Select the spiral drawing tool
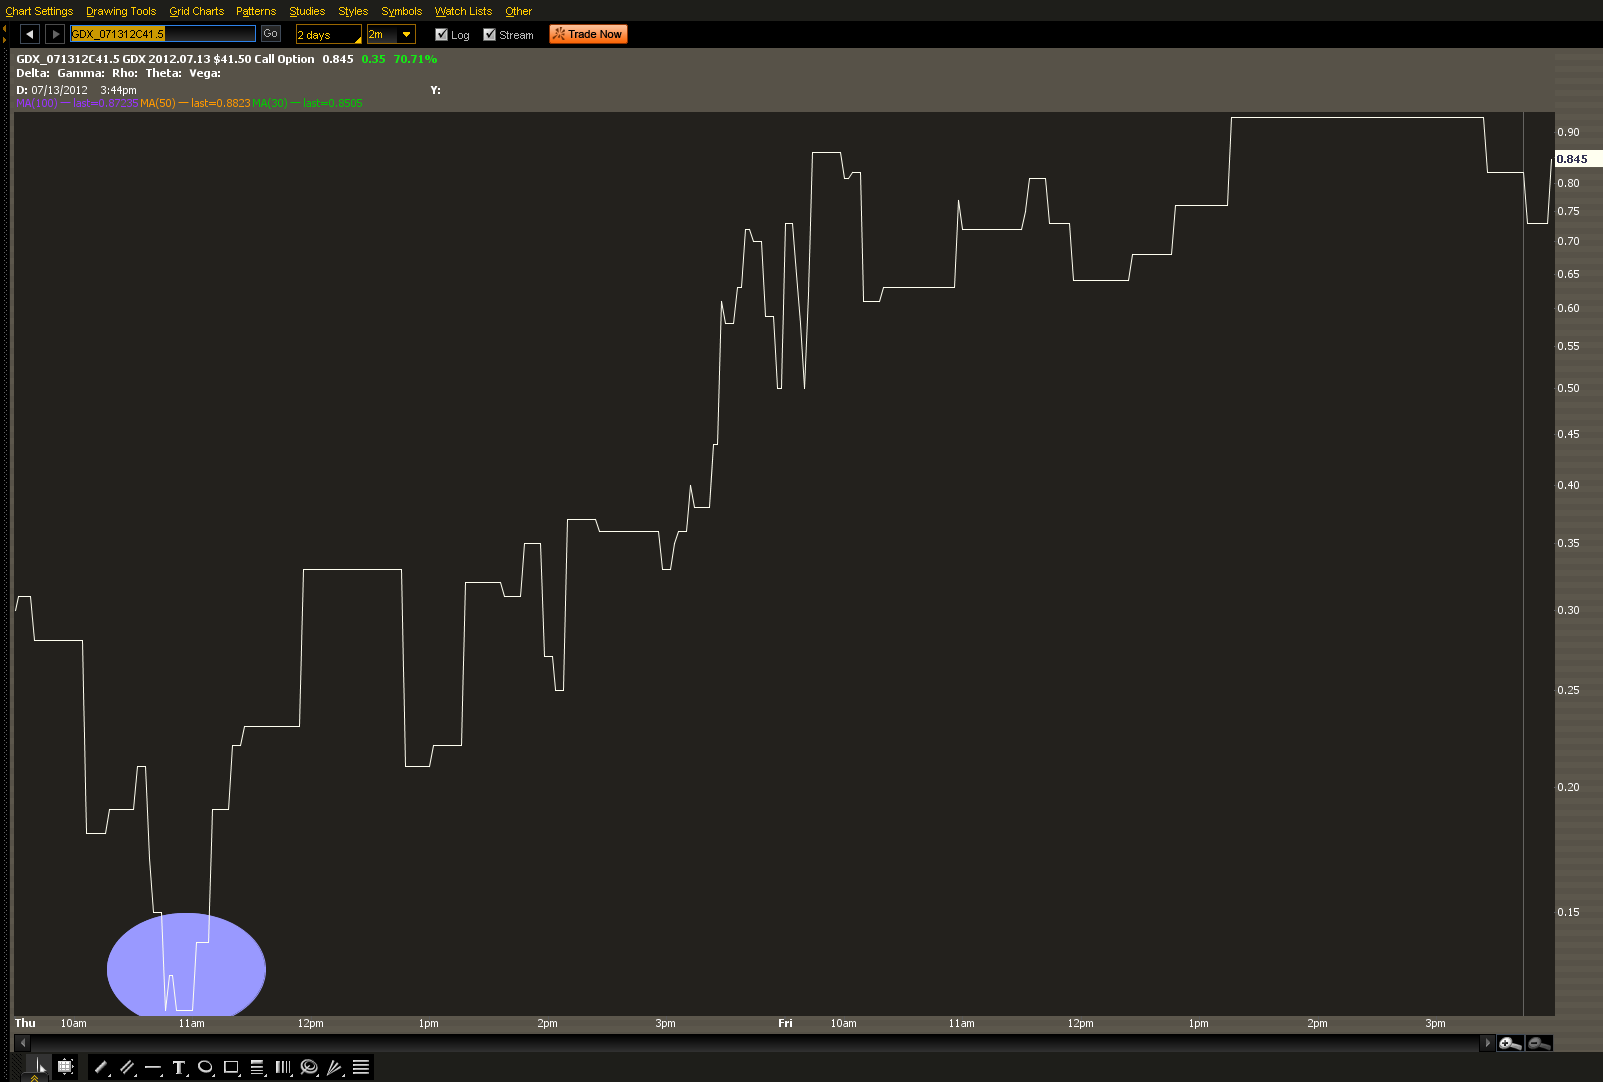Image resolution: width=1603 pixels, height=1082 pixels. click(309, 1067)
